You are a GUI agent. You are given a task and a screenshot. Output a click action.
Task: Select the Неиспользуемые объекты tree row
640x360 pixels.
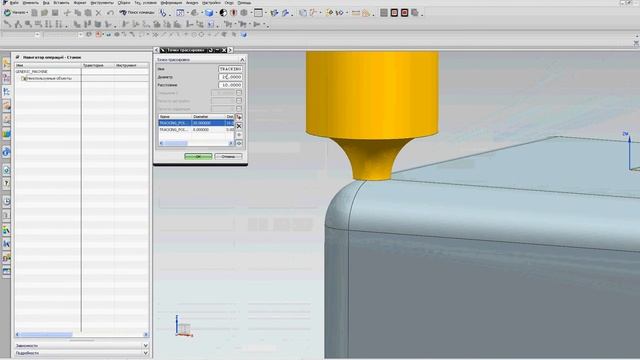click(x=82, y=78)
